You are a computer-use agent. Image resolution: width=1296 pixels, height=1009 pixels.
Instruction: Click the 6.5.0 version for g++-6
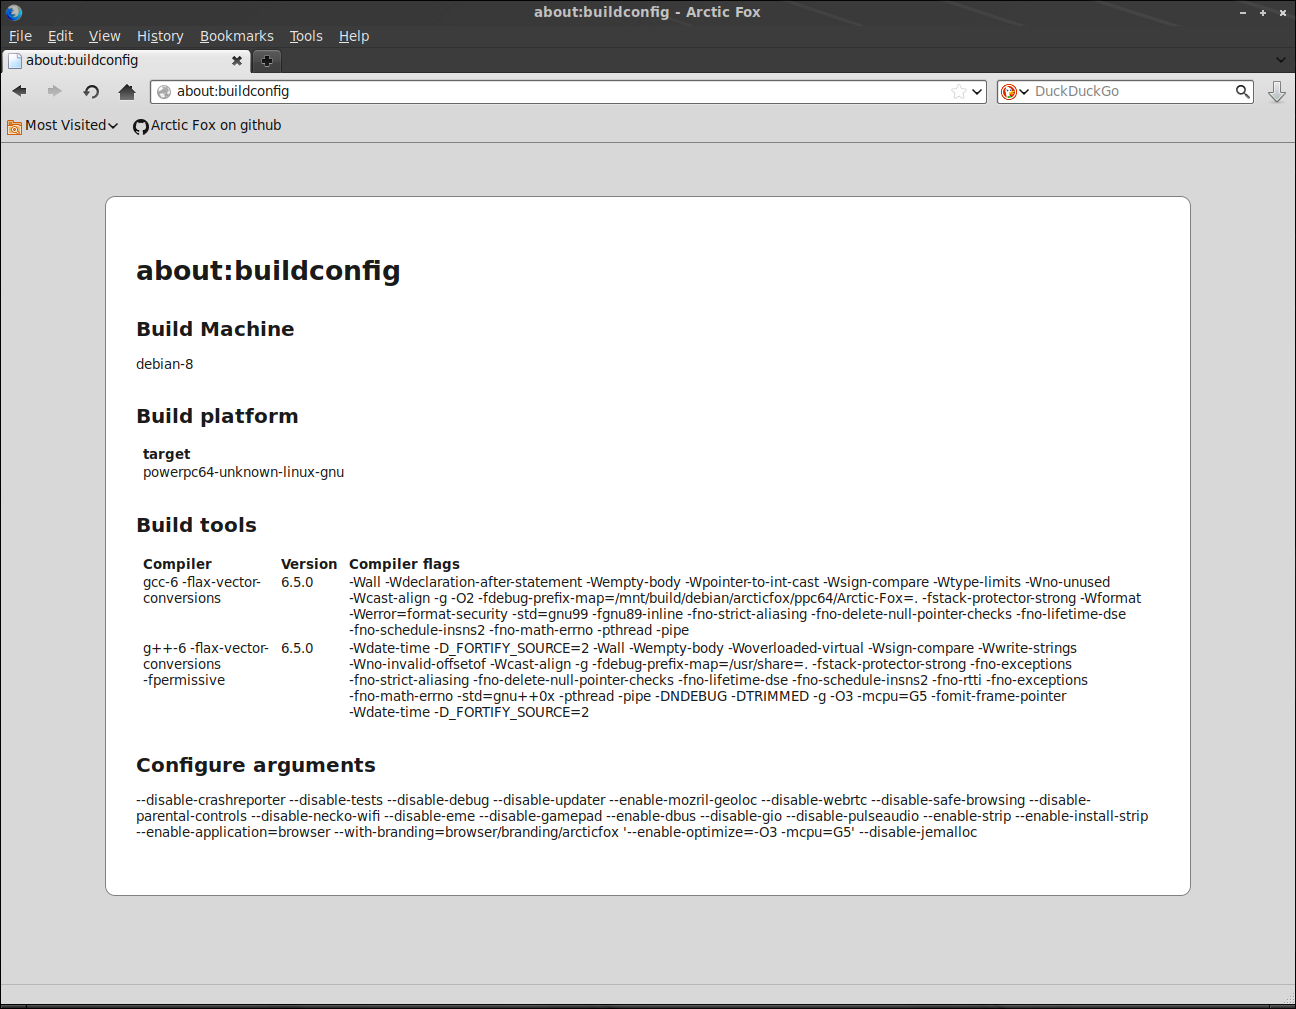297,648
